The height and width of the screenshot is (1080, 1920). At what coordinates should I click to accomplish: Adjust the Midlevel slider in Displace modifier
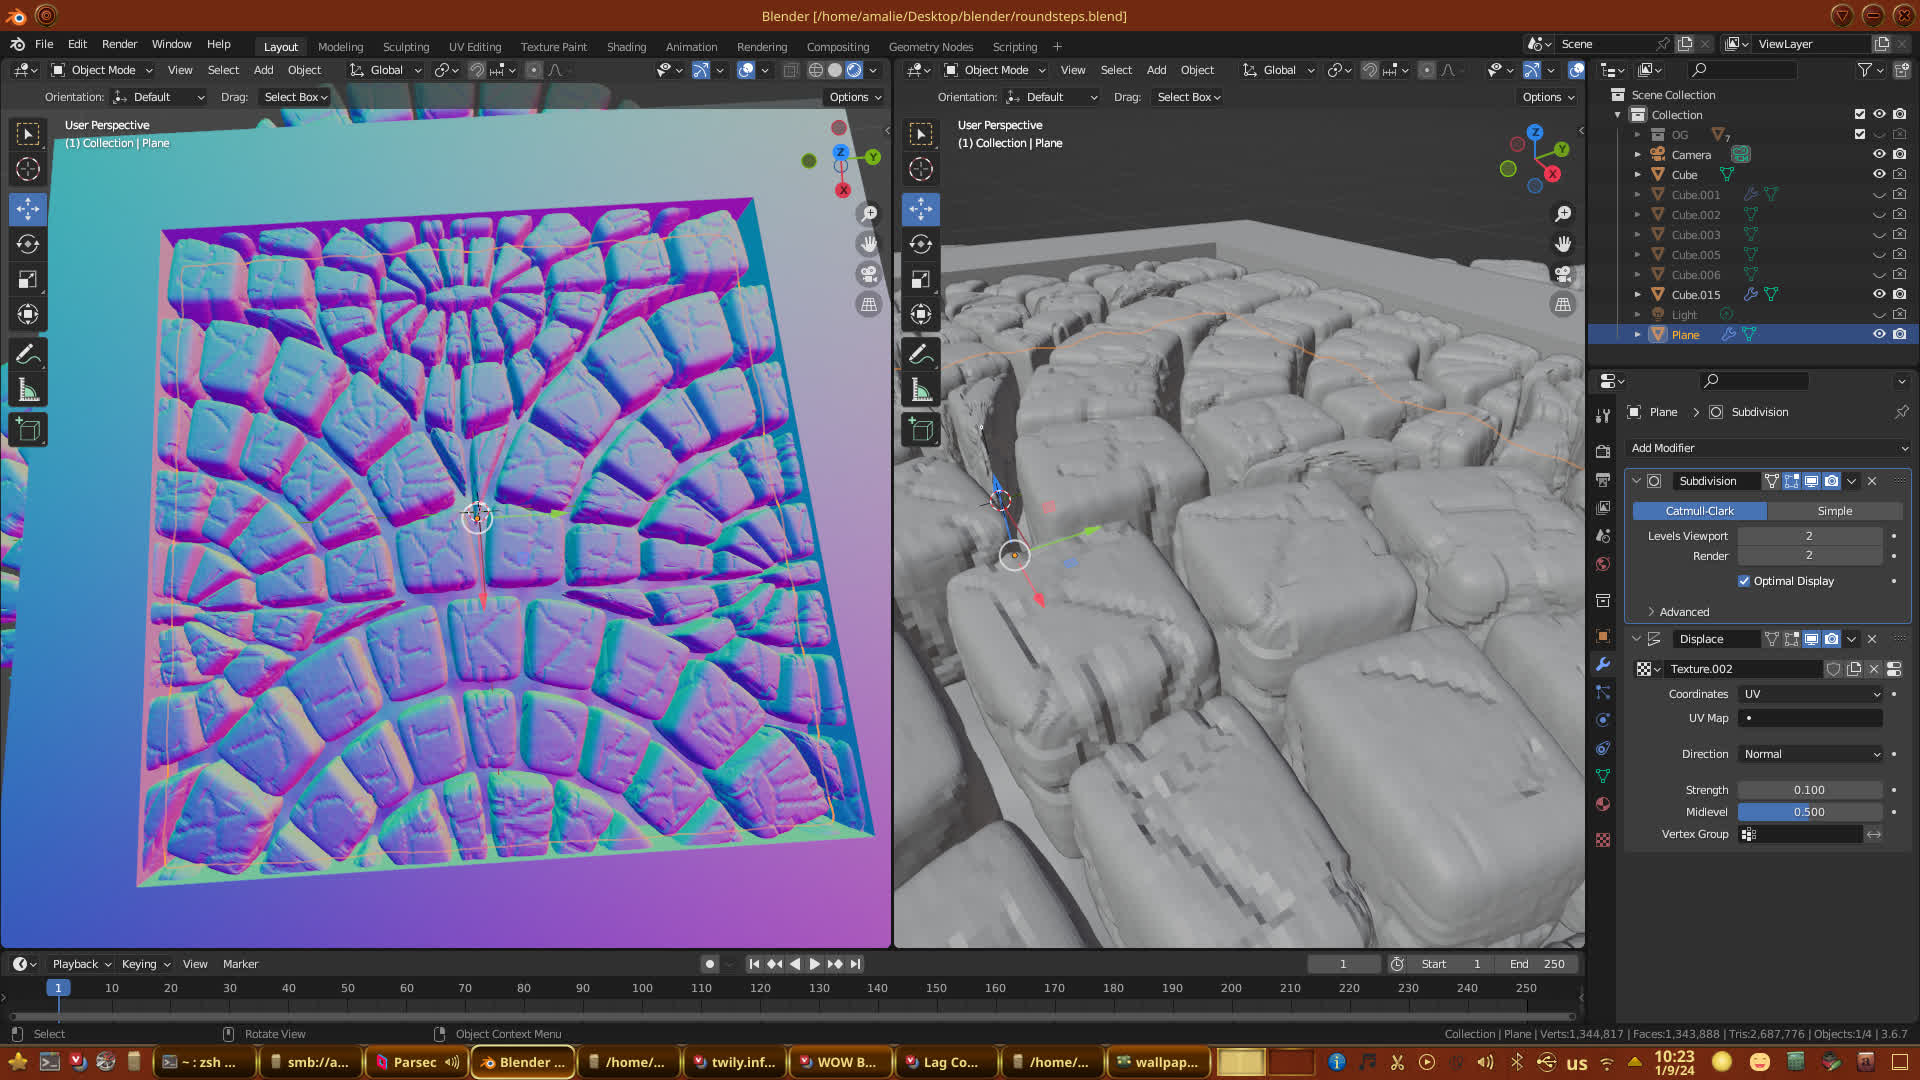pos(1809,812)
